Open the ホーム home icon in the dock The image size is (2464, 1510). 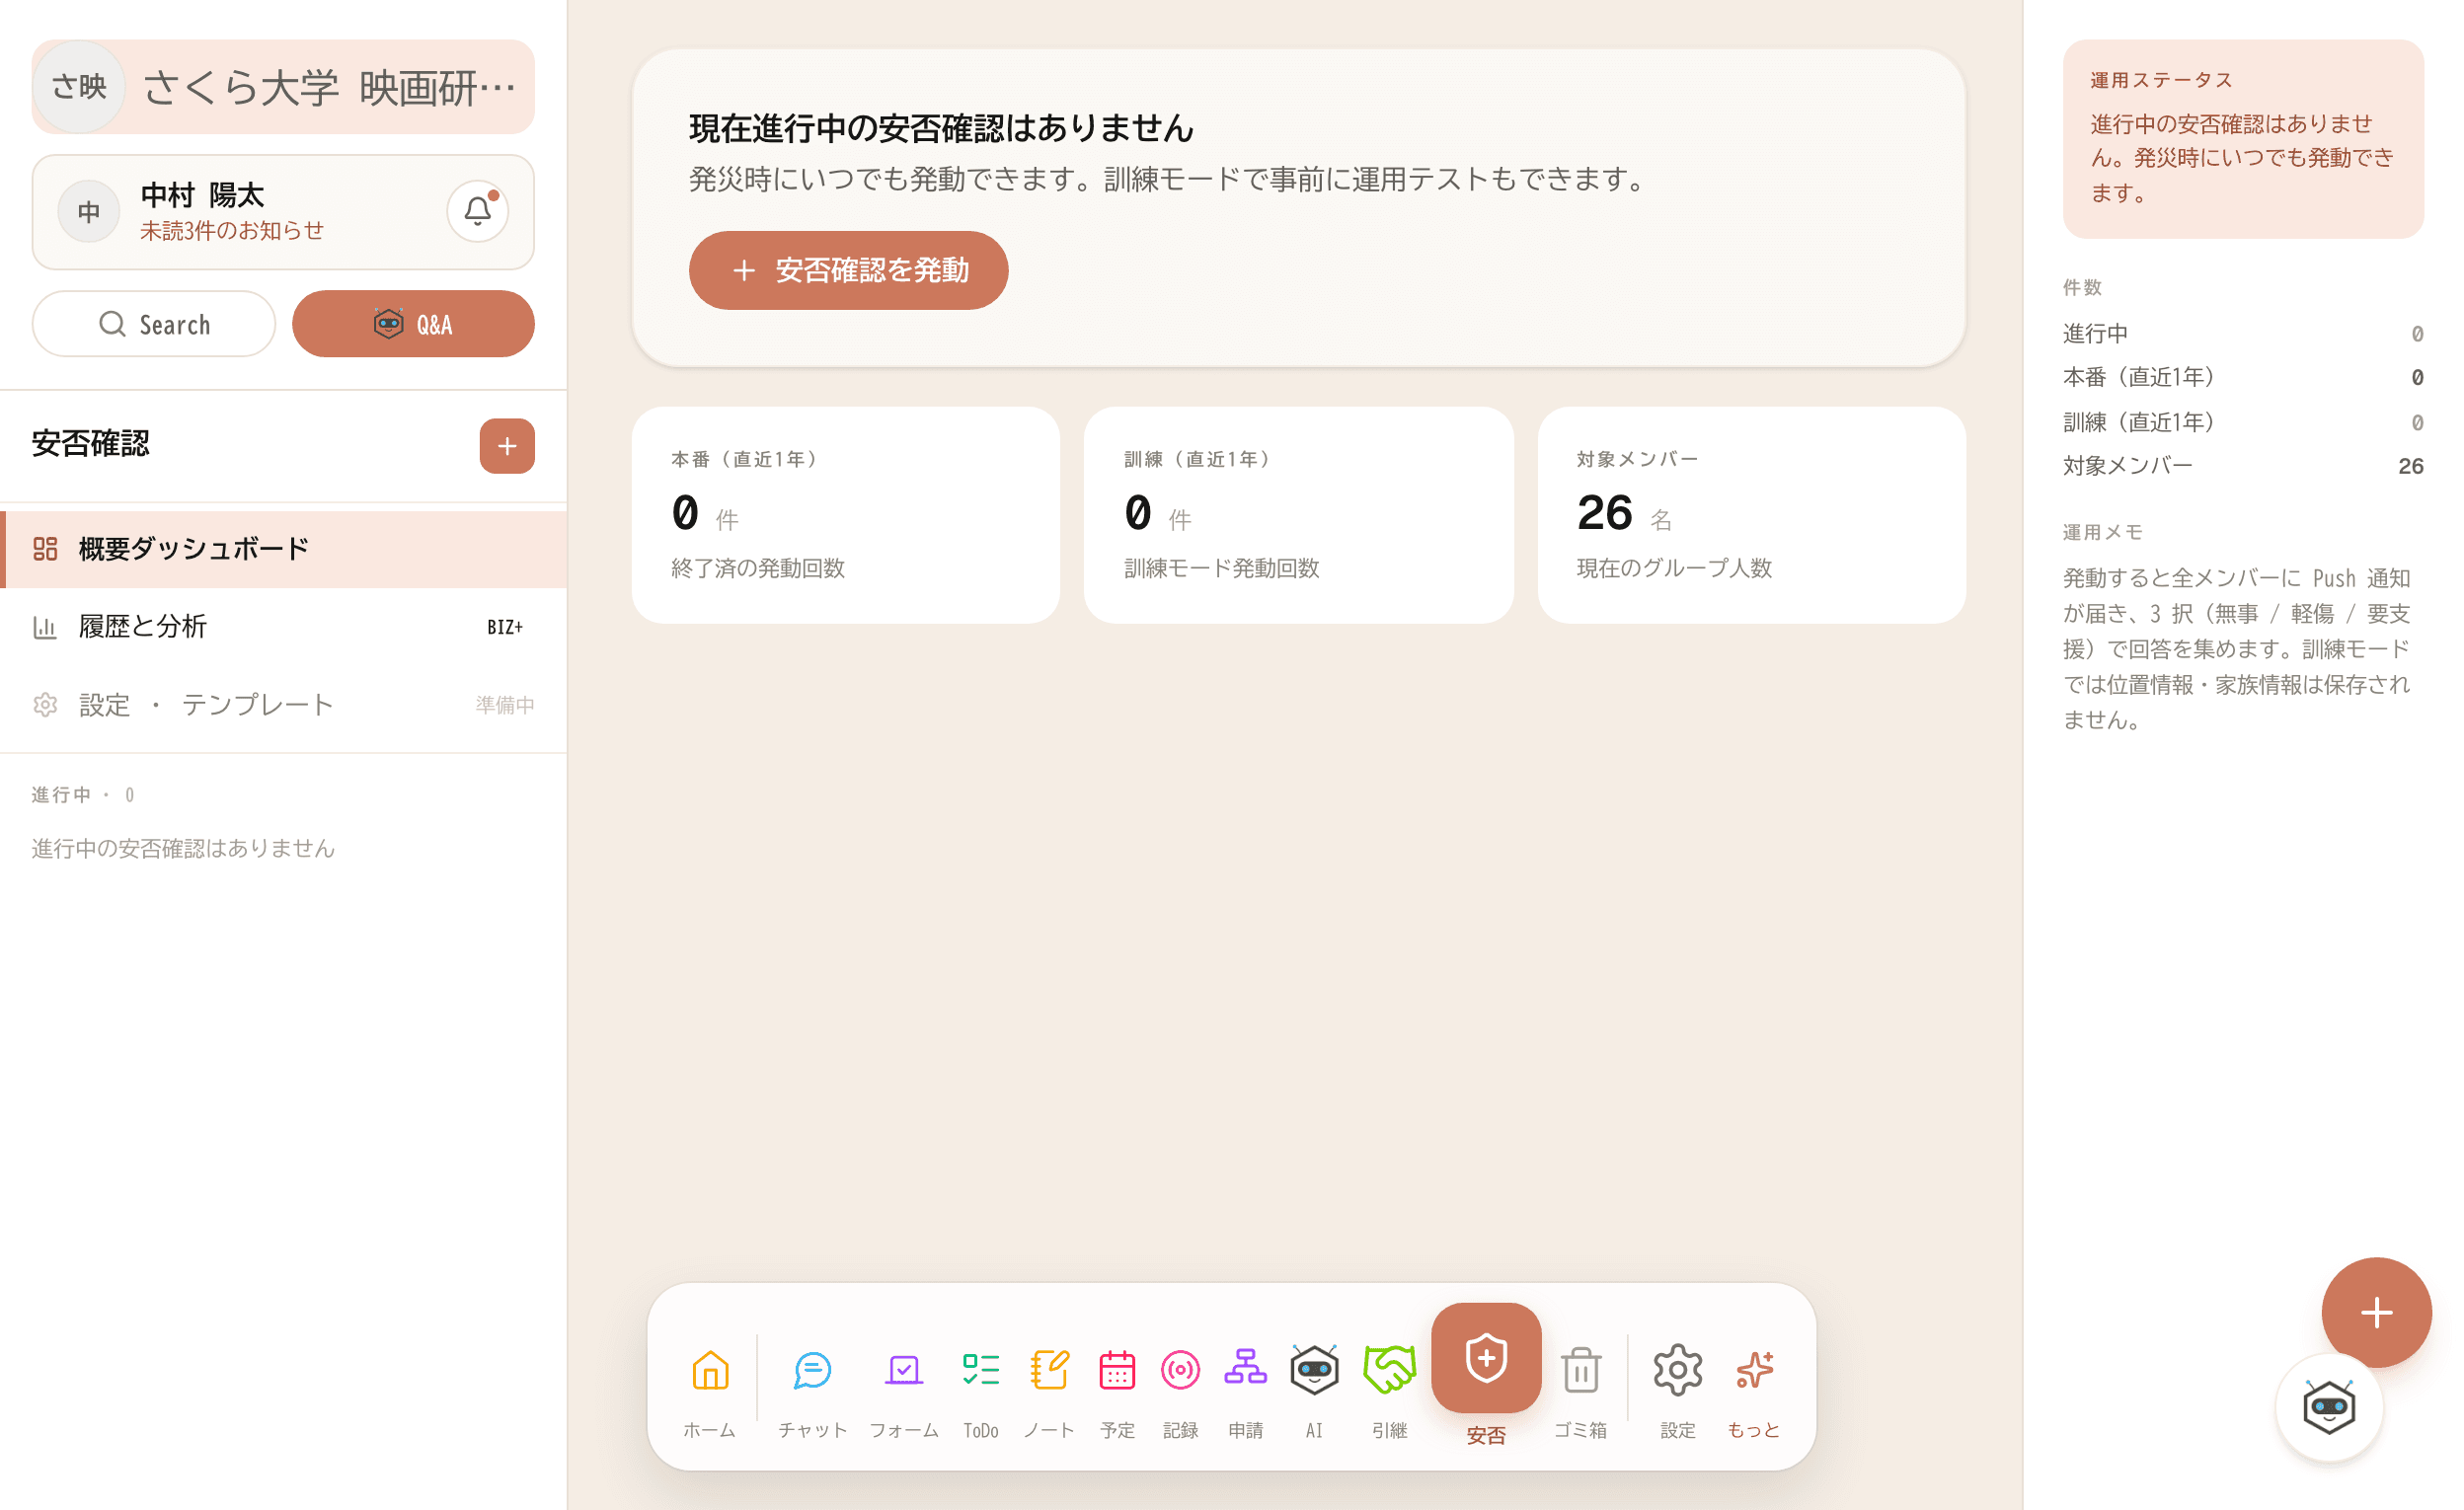click(x=709, y=1370)
